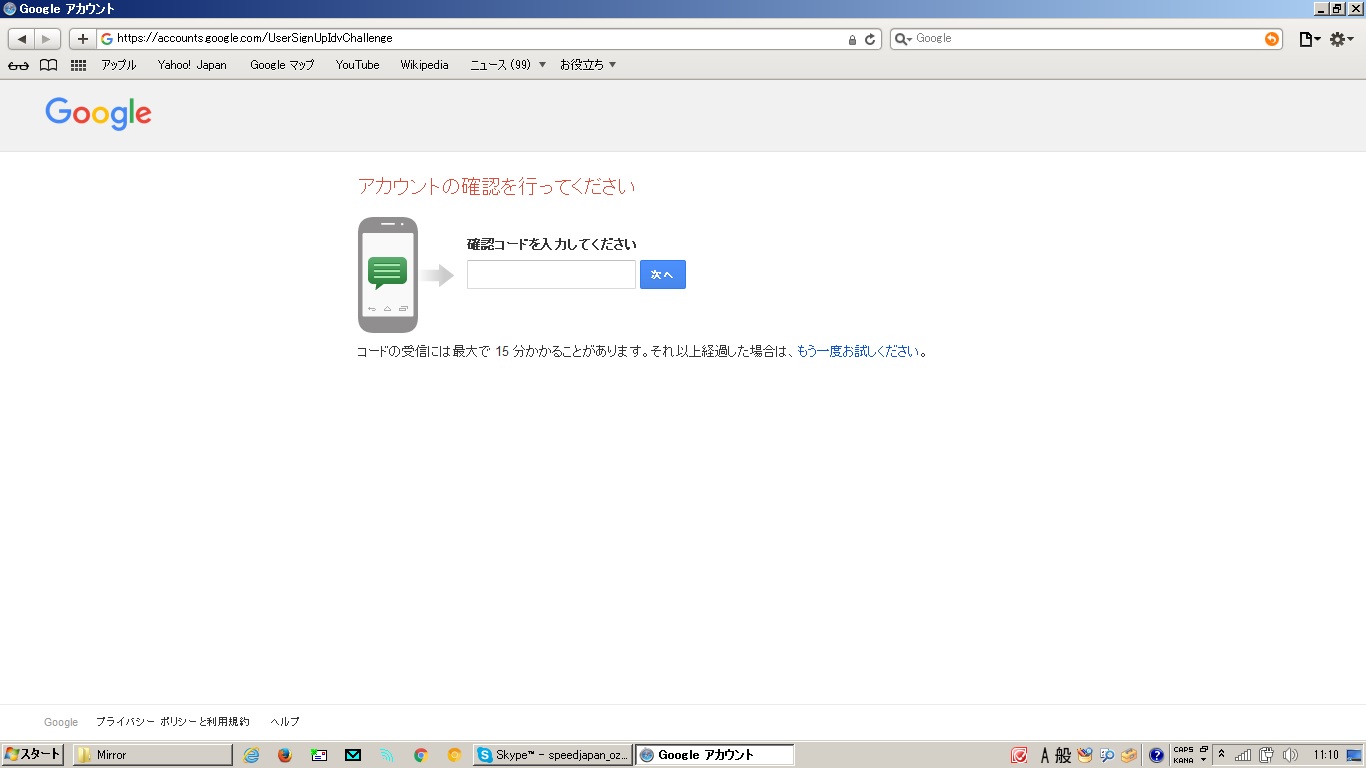The width and height of the screenshot is (1366, 768).
Task: Expand the ニュース (99) bookmarks folder
Action: coord(508,65)
